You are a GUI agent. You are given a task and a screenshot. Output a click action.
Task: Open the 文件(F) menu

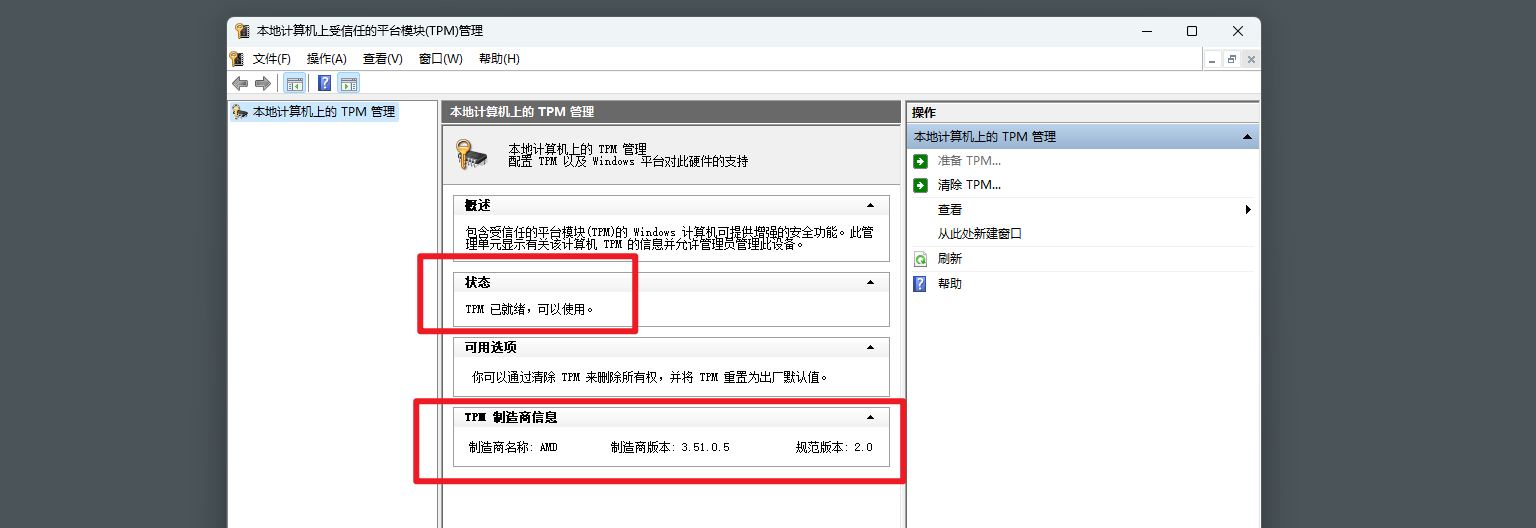click(271, 59)
